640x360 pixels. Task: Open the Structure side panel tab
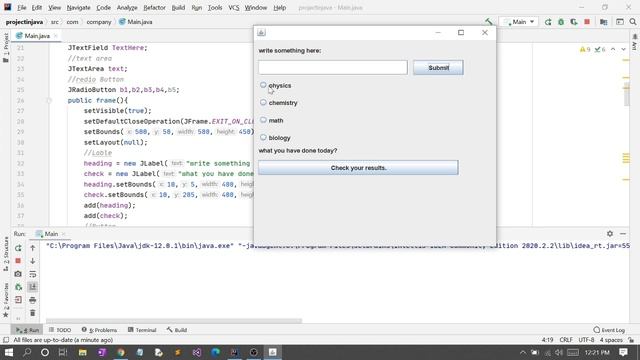[x=6, y=254]
